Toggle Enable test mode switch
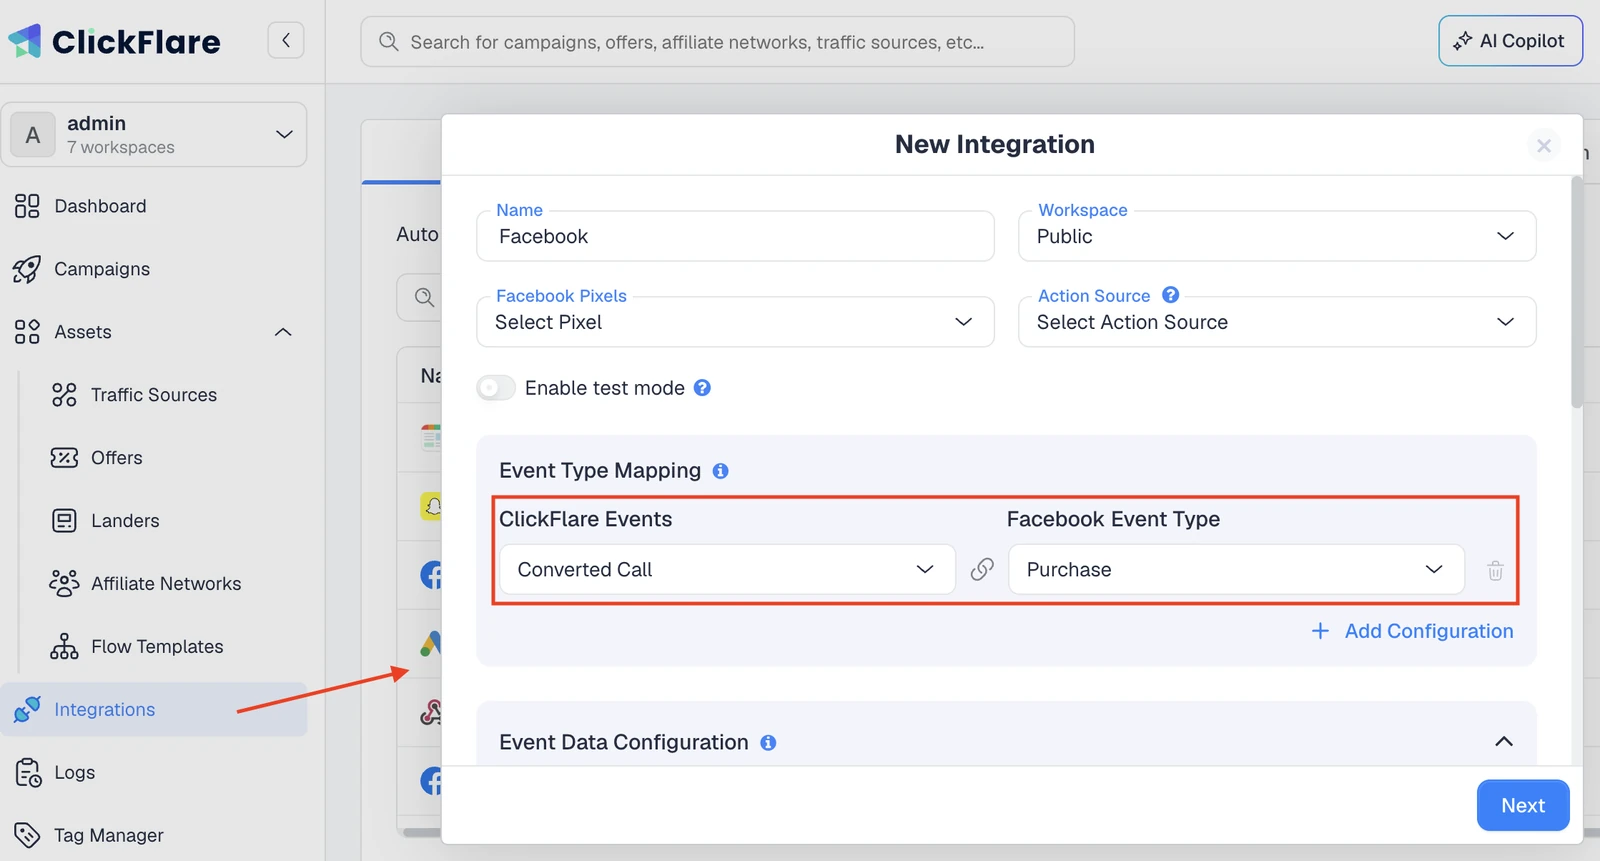The height and width of the screenshot is (861, 1600). click(x=496, y=388)
